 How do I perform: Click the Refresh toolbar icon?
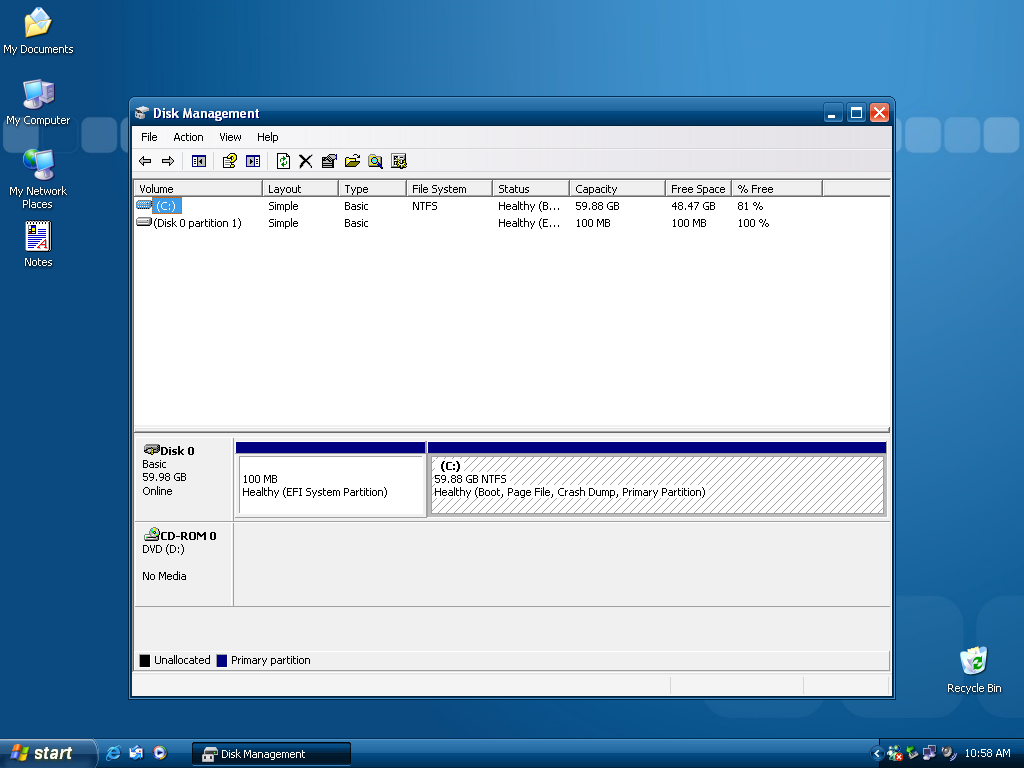coord(283,161)
